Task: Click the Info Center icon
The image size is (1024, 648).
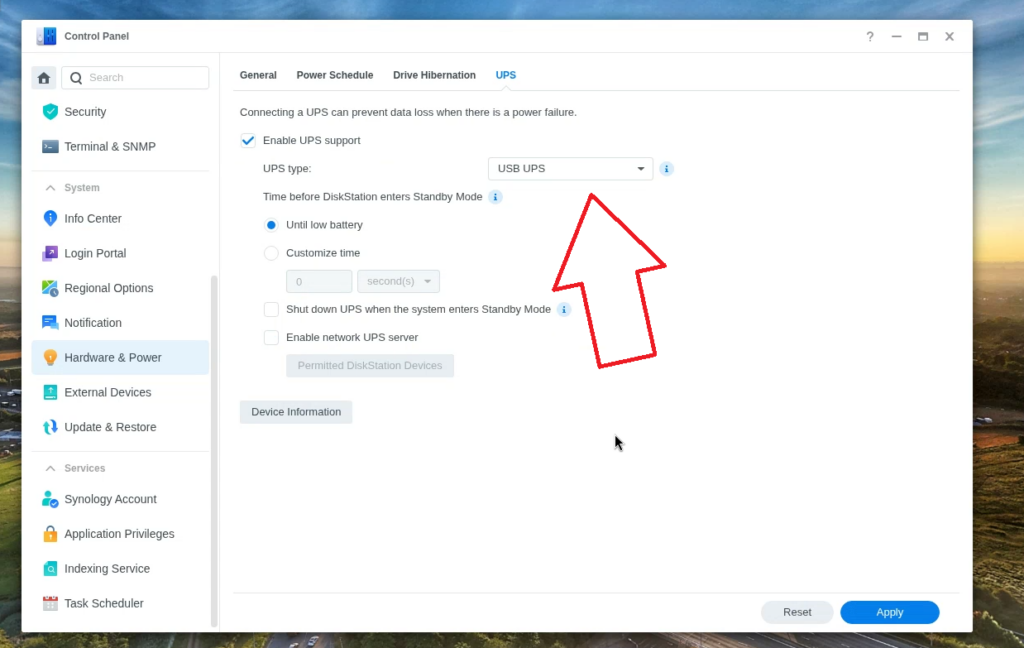Action: click(x=50, y=218)
